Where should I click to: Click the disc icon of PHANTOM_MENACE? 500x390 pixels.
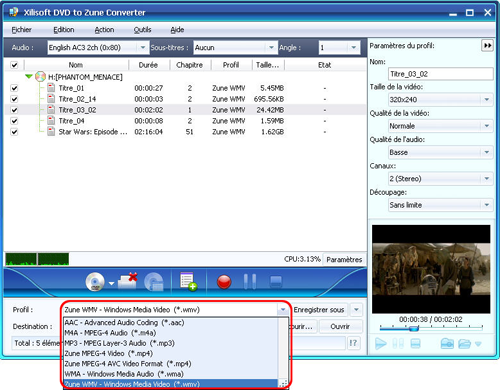point(40,77)
